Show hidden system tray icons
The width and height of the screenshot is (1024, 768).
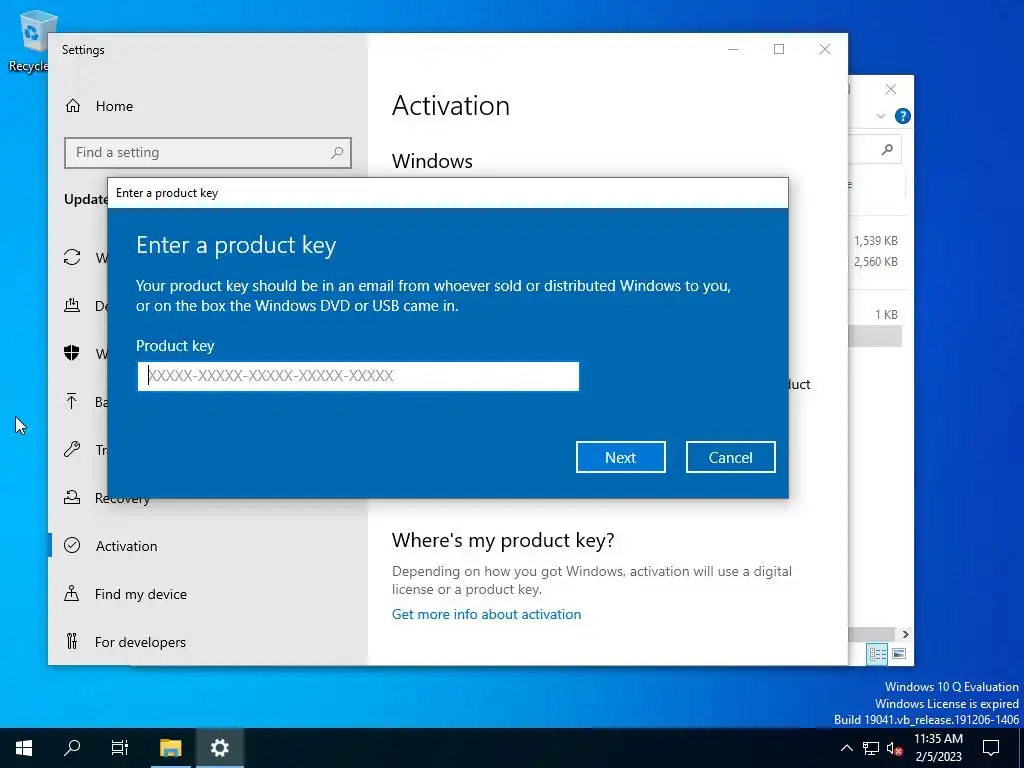click(x=846, y=748)
